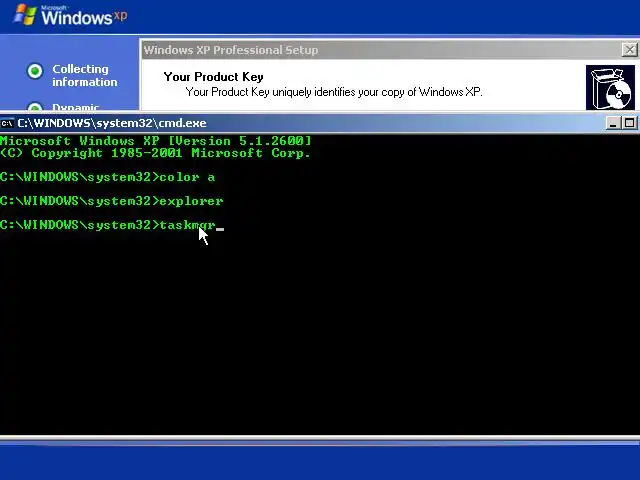Click the Copyright 1985-2001 Microsoft Corp. line

[x=155, y=153]
